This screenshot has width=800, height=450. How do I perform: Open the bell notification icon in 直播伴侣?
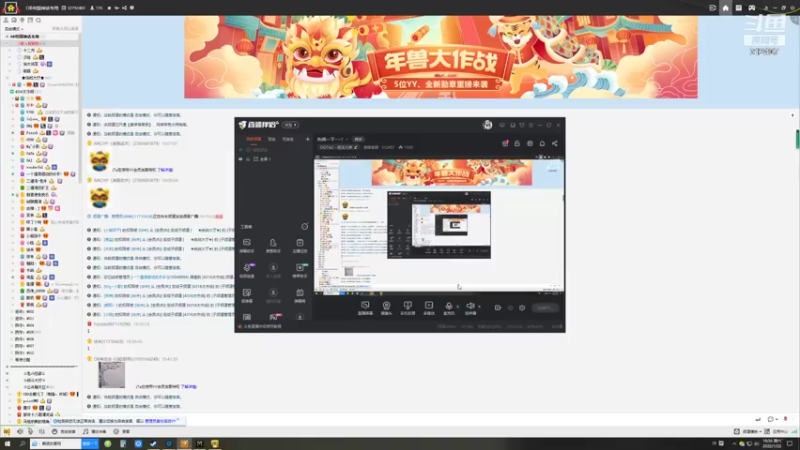point(542,143)
